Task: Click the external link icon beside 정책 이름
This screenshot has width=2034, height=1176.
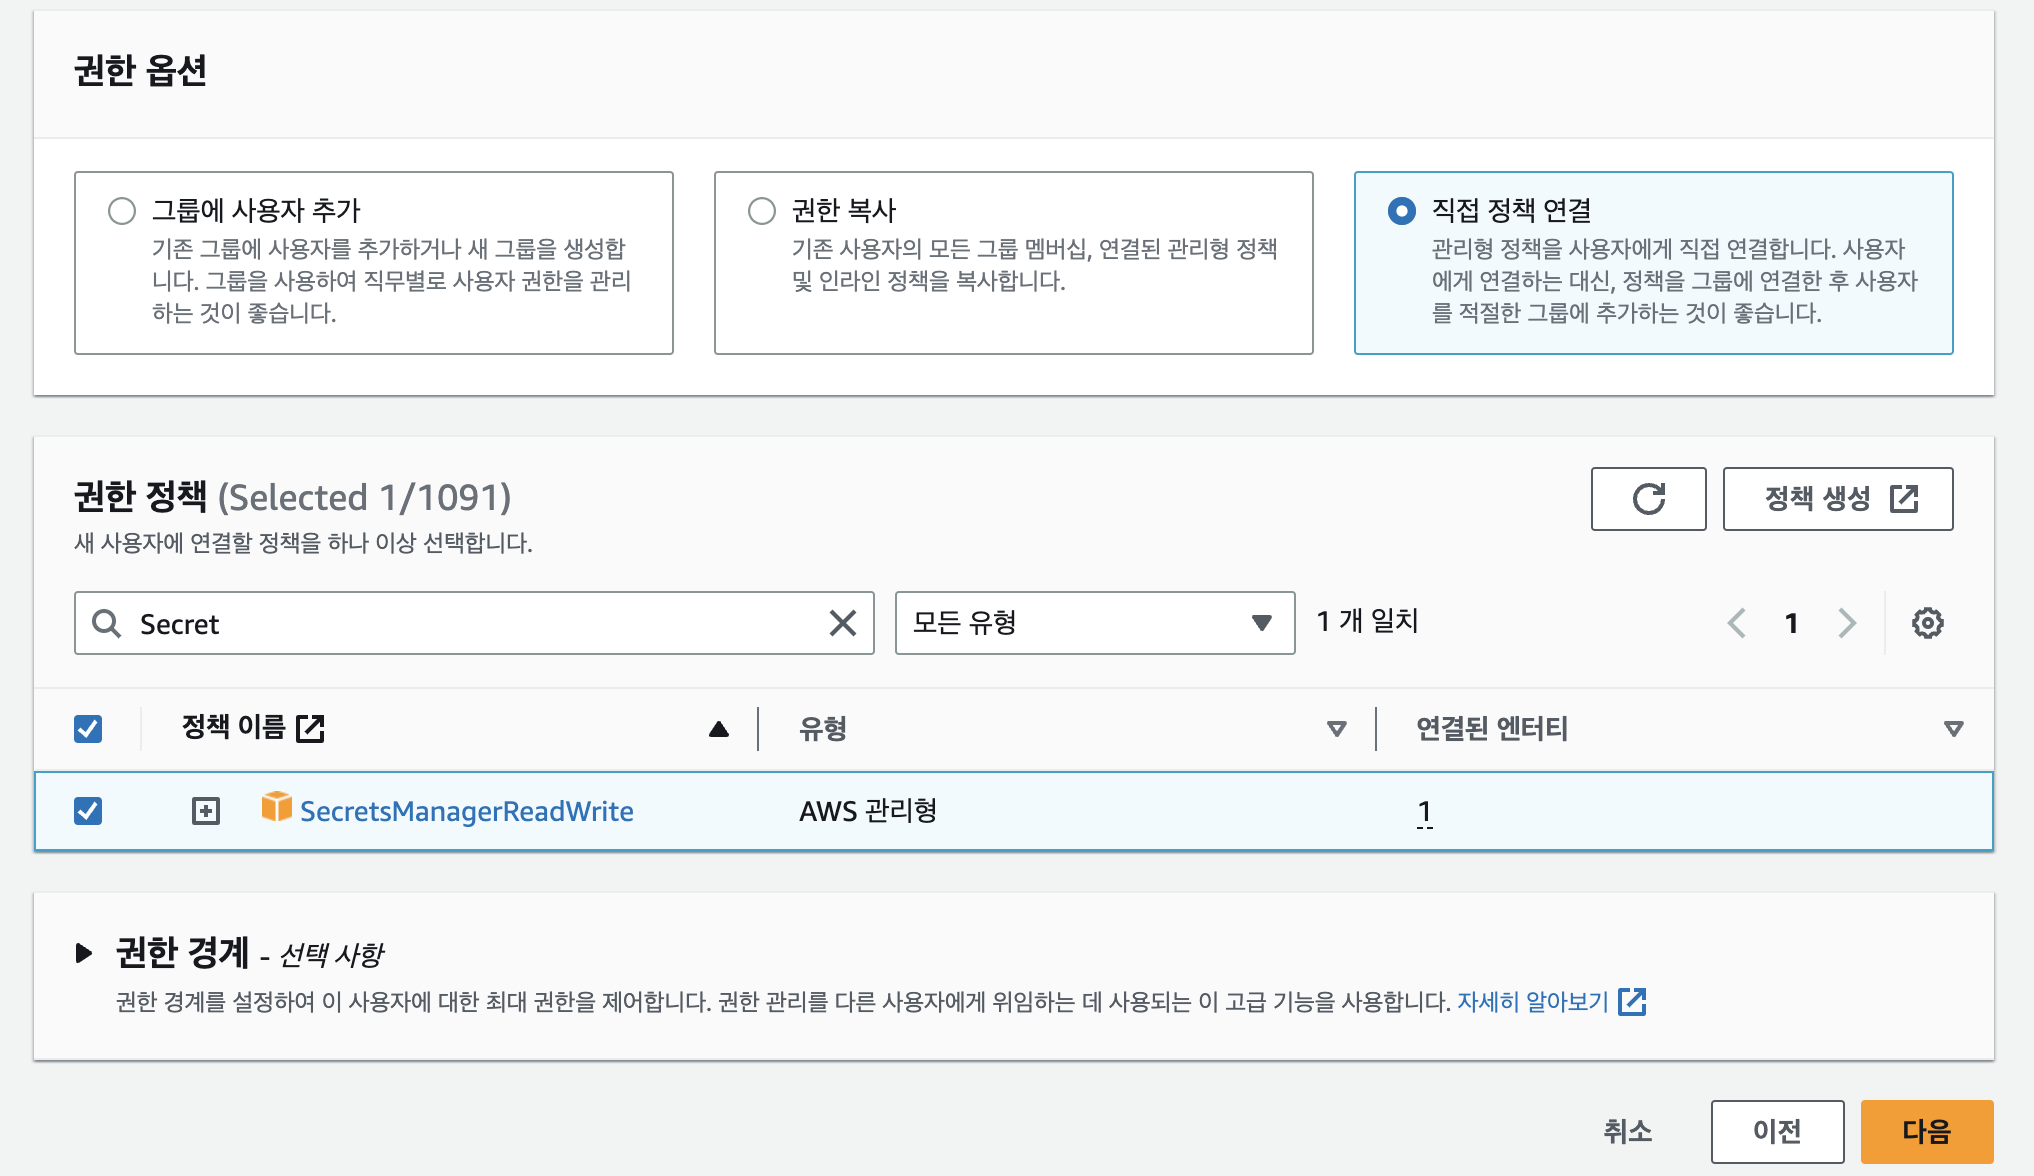Action: pos(311,728)
